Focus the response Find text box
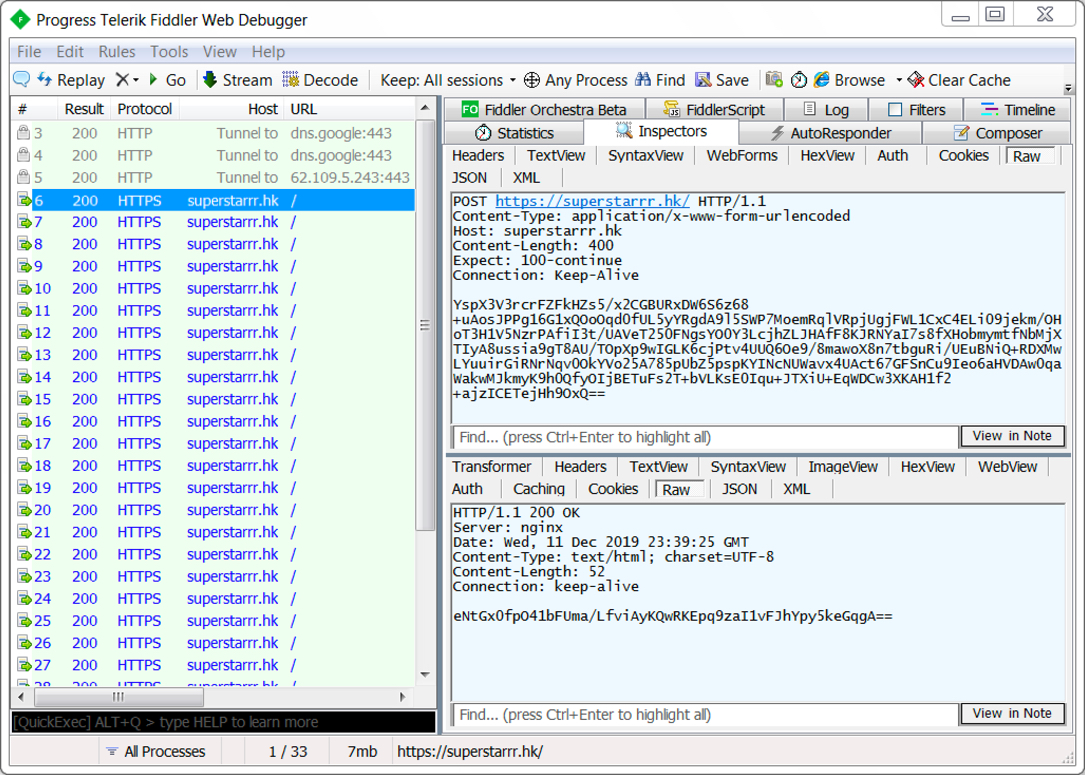The image size is (1085, 775). point(705,715)
